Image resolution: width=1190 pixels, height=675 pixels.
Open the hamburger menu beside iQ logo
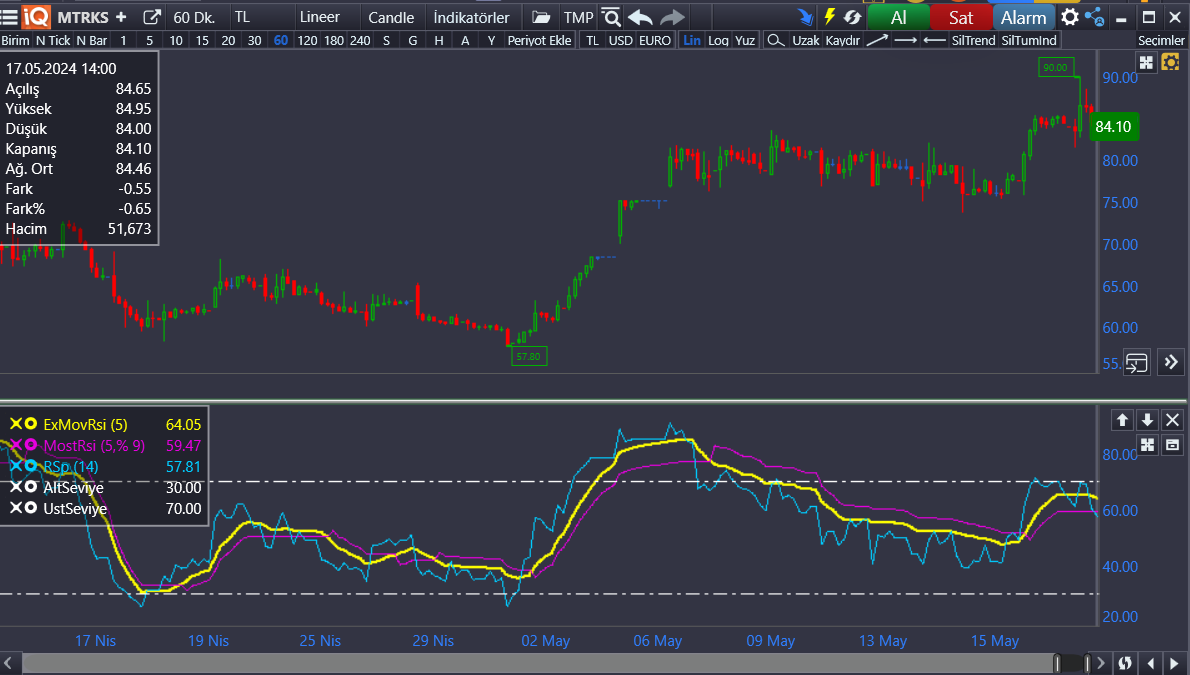[x=9, y=17]
